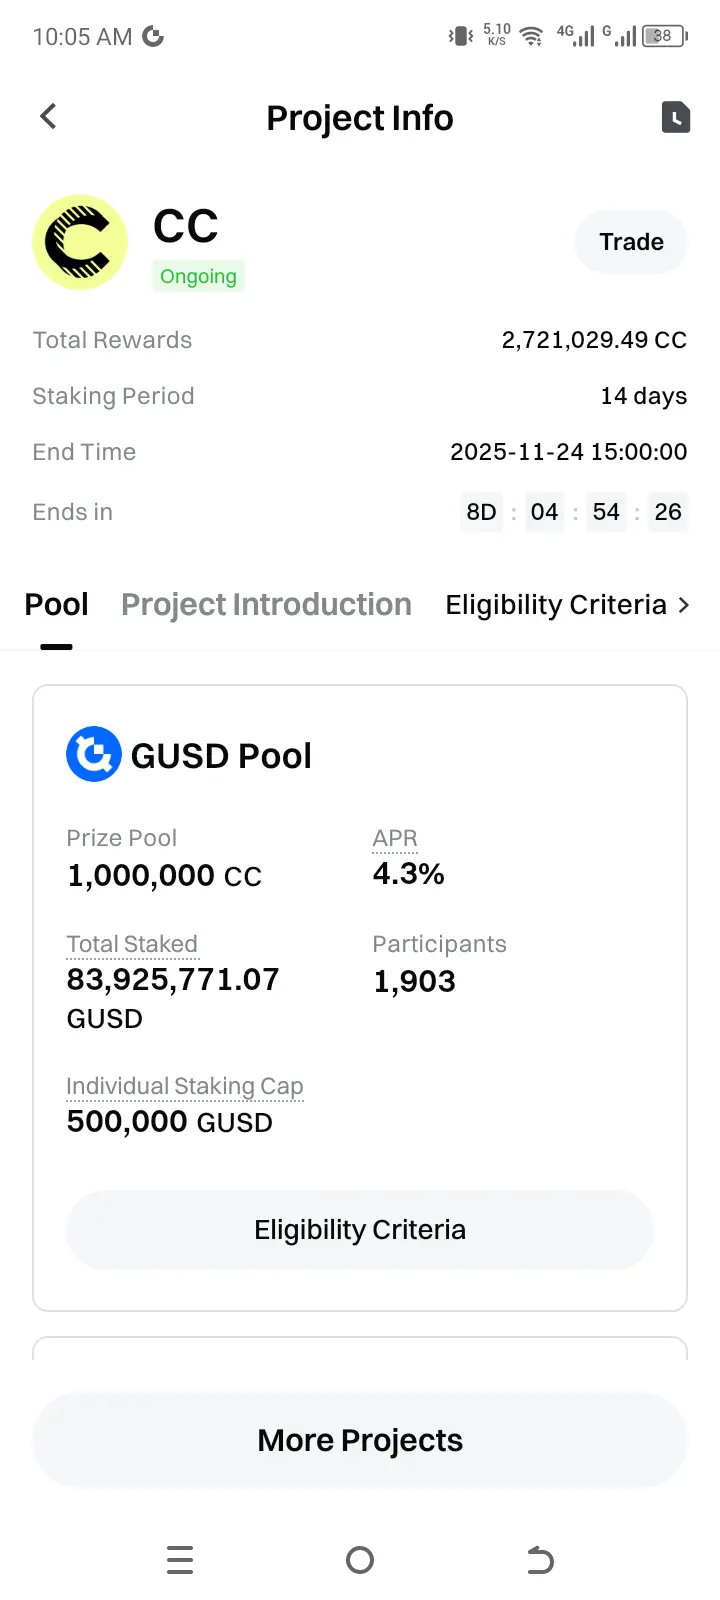This screenshot has height=1600, width=720.
Task: Tap the GUSD Pool Eligibility Criteria button
Action: point(360,1230)
